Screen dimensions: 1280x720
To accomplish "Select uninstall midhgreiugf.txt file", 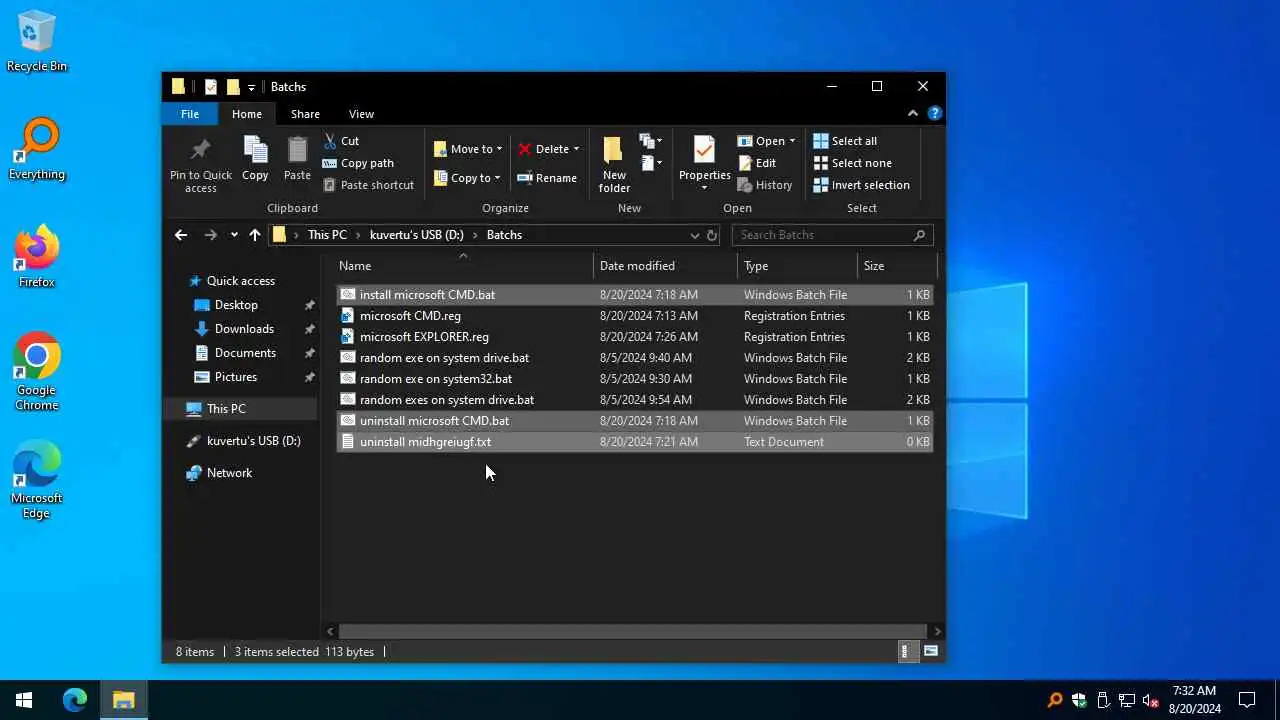I will click(x=635, y=442).
